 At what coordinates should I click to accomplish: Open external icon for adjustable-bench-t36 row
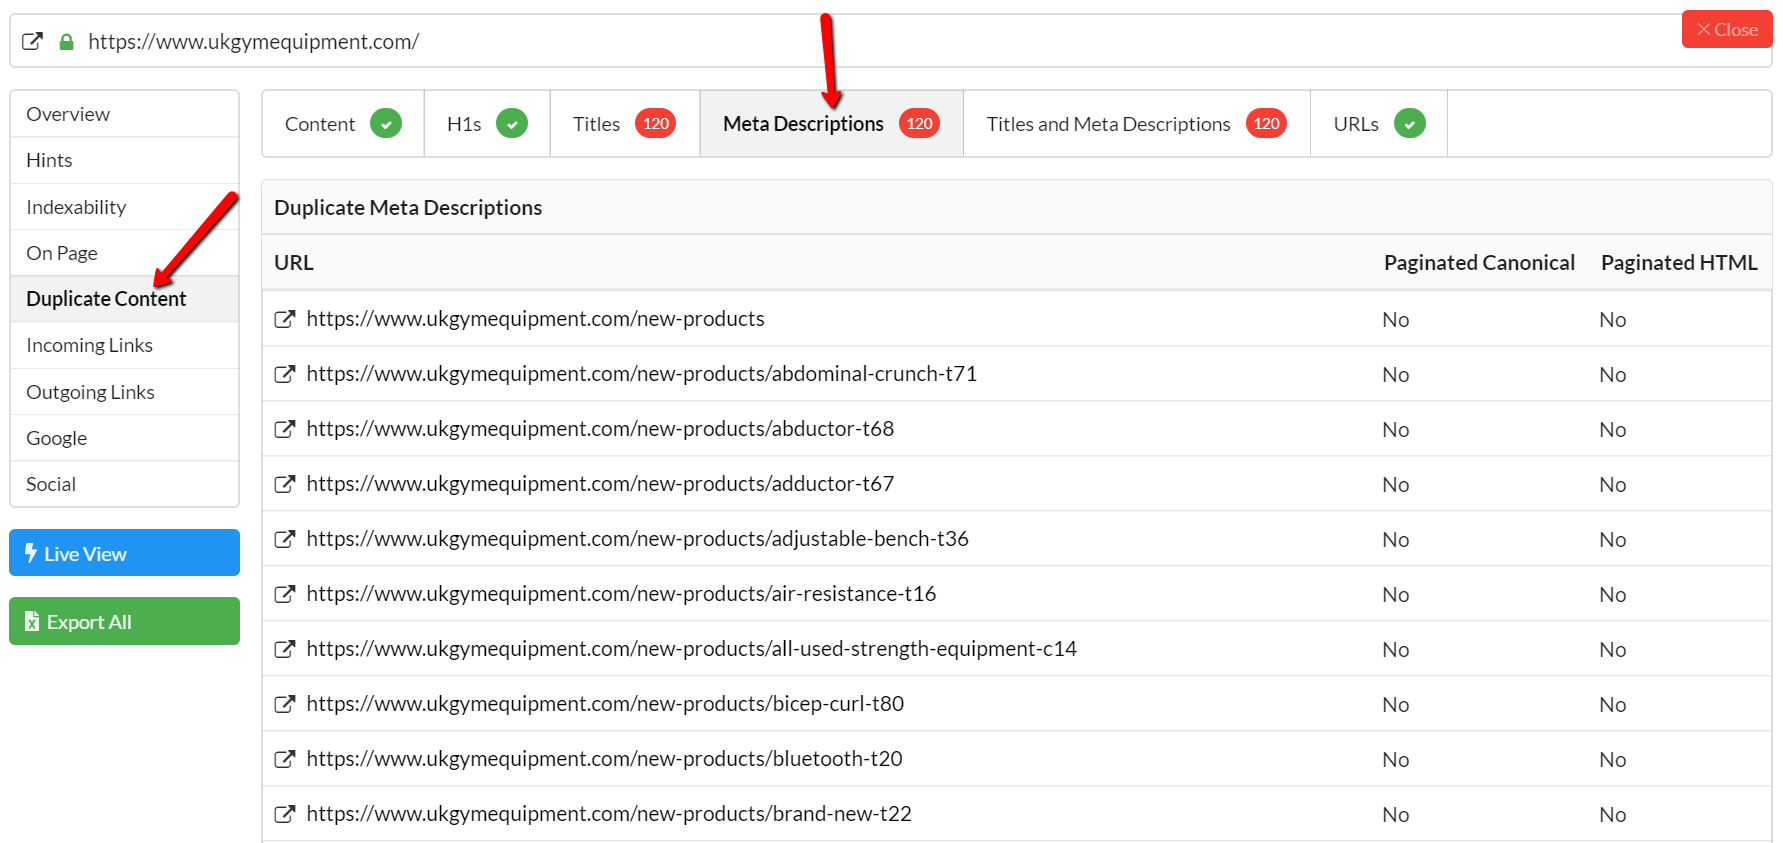(x=285, y=539)
